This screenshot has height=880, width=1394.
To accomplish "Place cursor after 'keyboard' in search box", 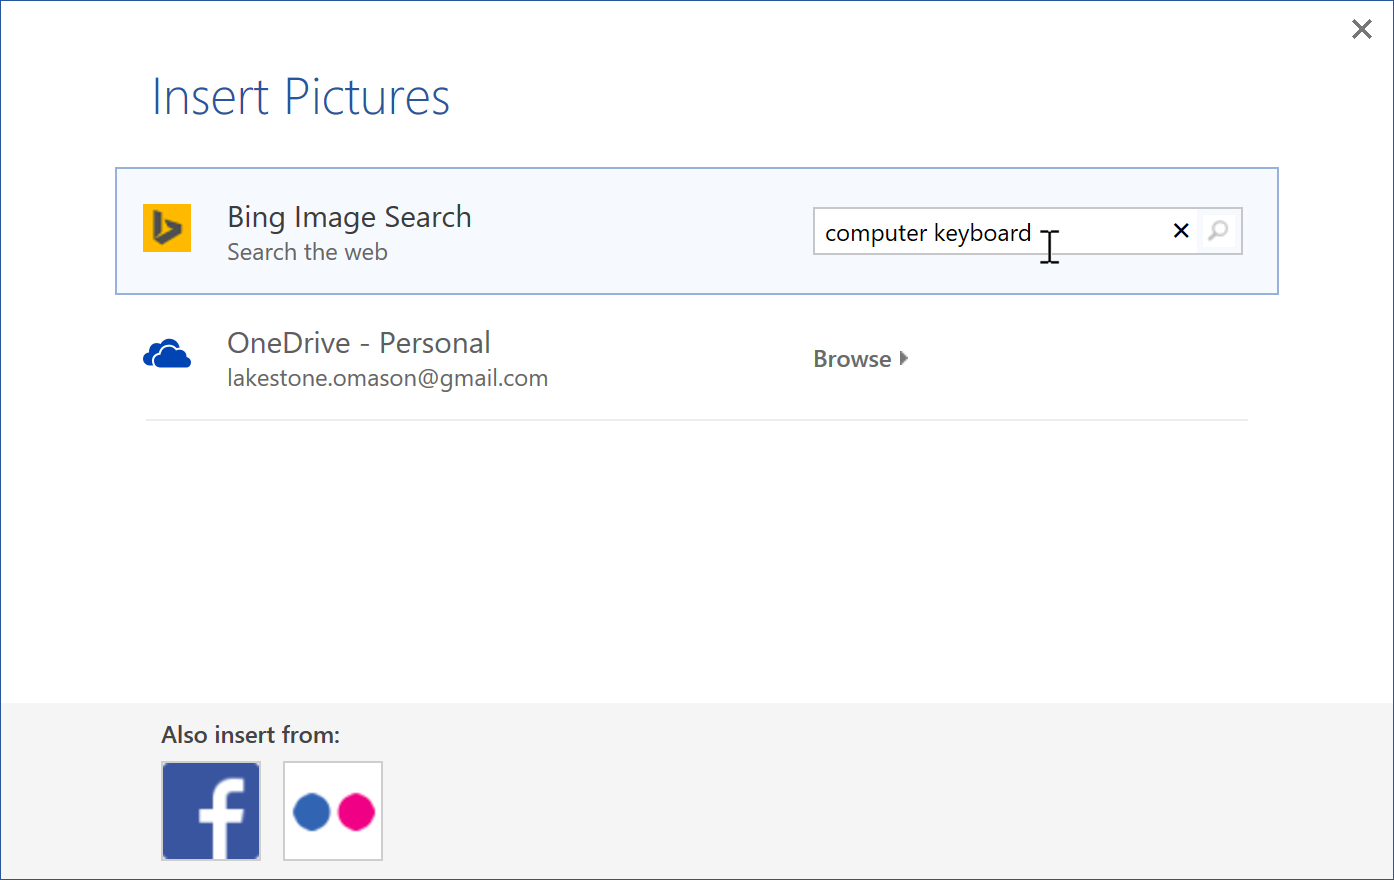I will tap(1033, 233).
